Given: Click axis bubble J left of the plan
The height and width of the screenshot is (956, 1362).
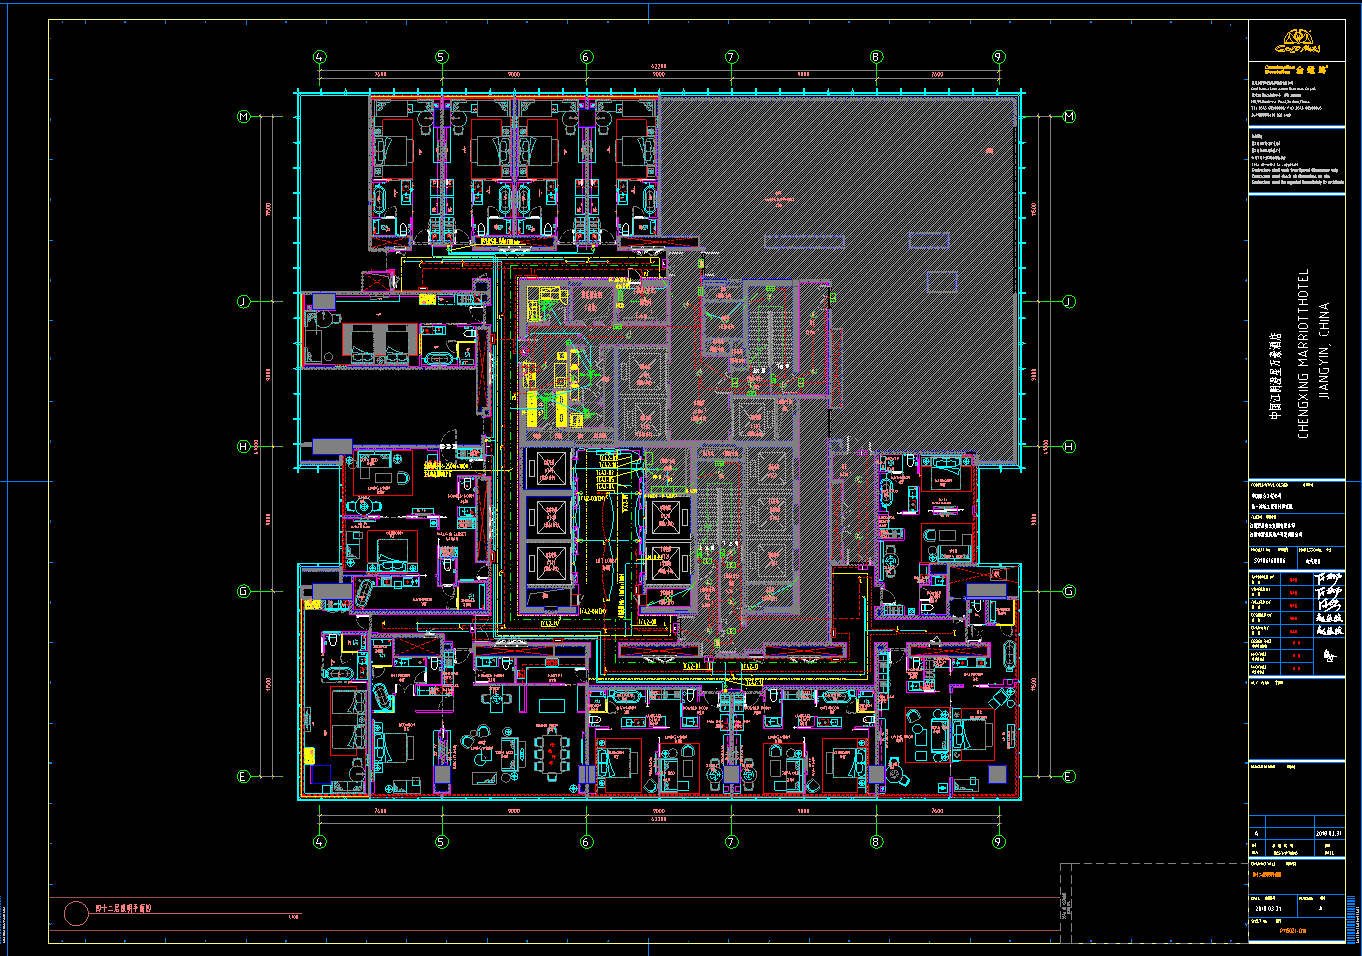Looking at the screenshot, I should coord(243,301).
